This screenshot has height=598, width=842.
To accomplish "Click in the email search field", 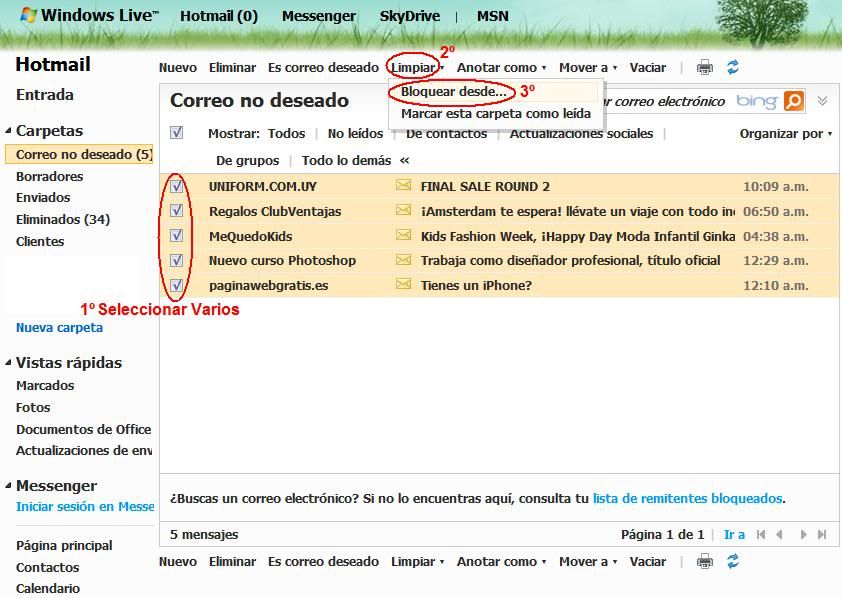I will tap(665, 101).
